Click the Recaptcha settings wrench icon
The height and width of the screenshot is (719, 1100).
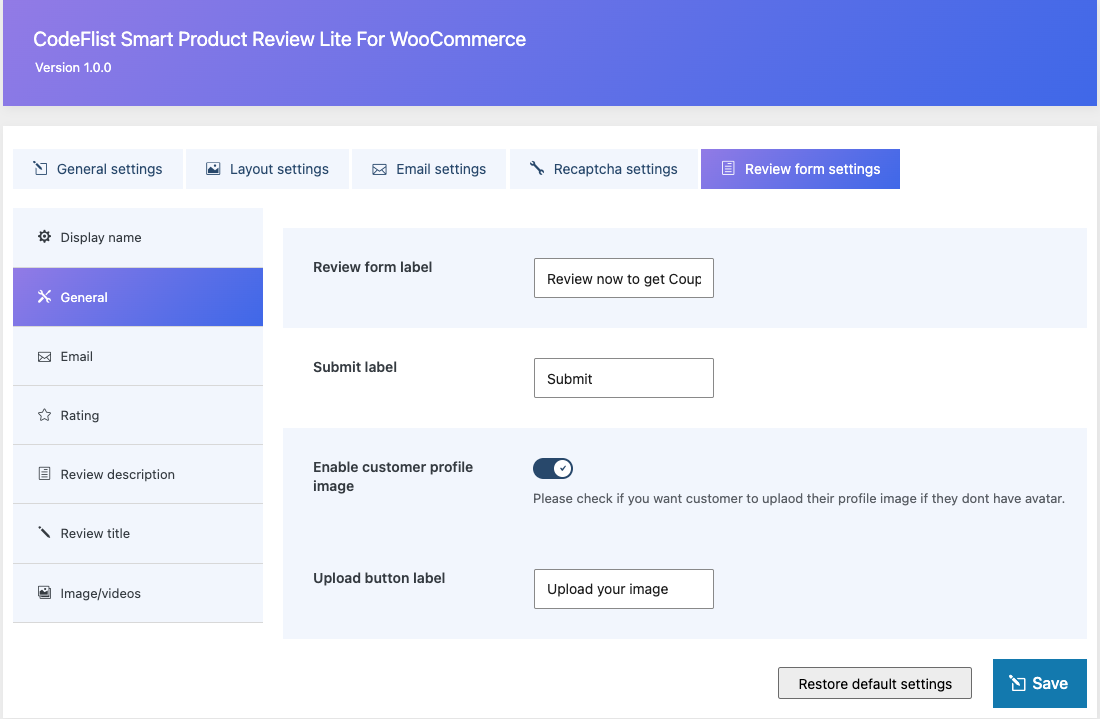537,168
